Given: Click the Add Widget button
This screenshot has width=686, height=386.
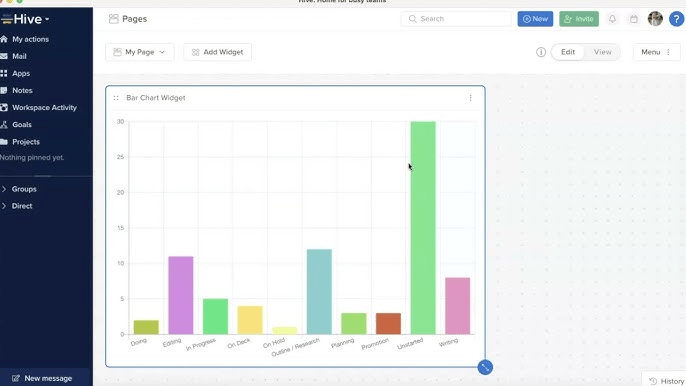Looking at the screenshot, I should click(217, 52).
